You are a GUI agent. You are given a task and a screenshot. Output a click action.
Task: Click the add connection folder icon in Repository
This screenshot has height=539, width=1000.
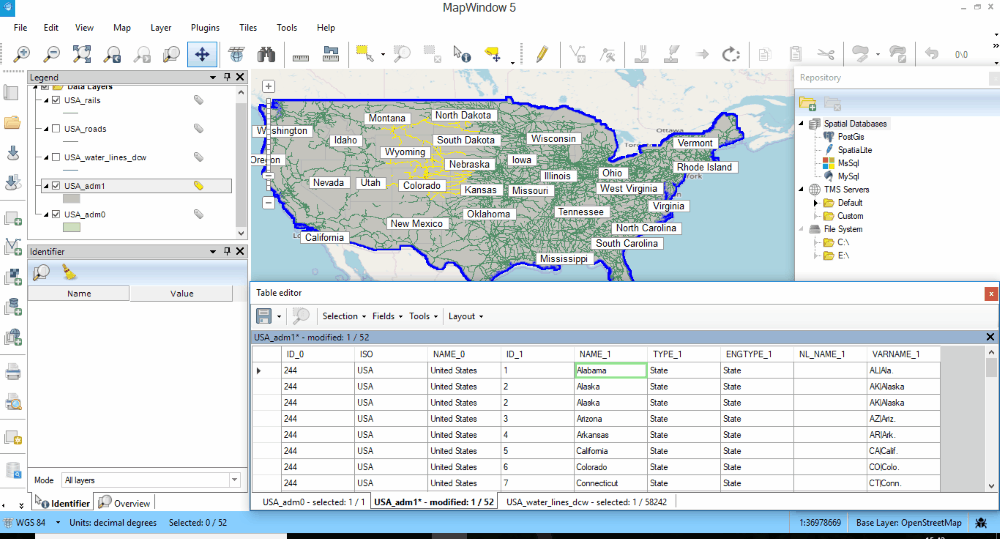[x=807, y=103]
